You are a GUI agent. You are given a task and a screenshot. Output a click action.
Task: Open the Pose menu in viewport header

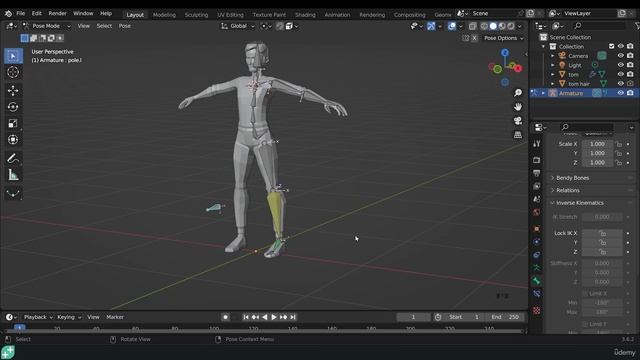pyautogui.click(x=124, y=26)
